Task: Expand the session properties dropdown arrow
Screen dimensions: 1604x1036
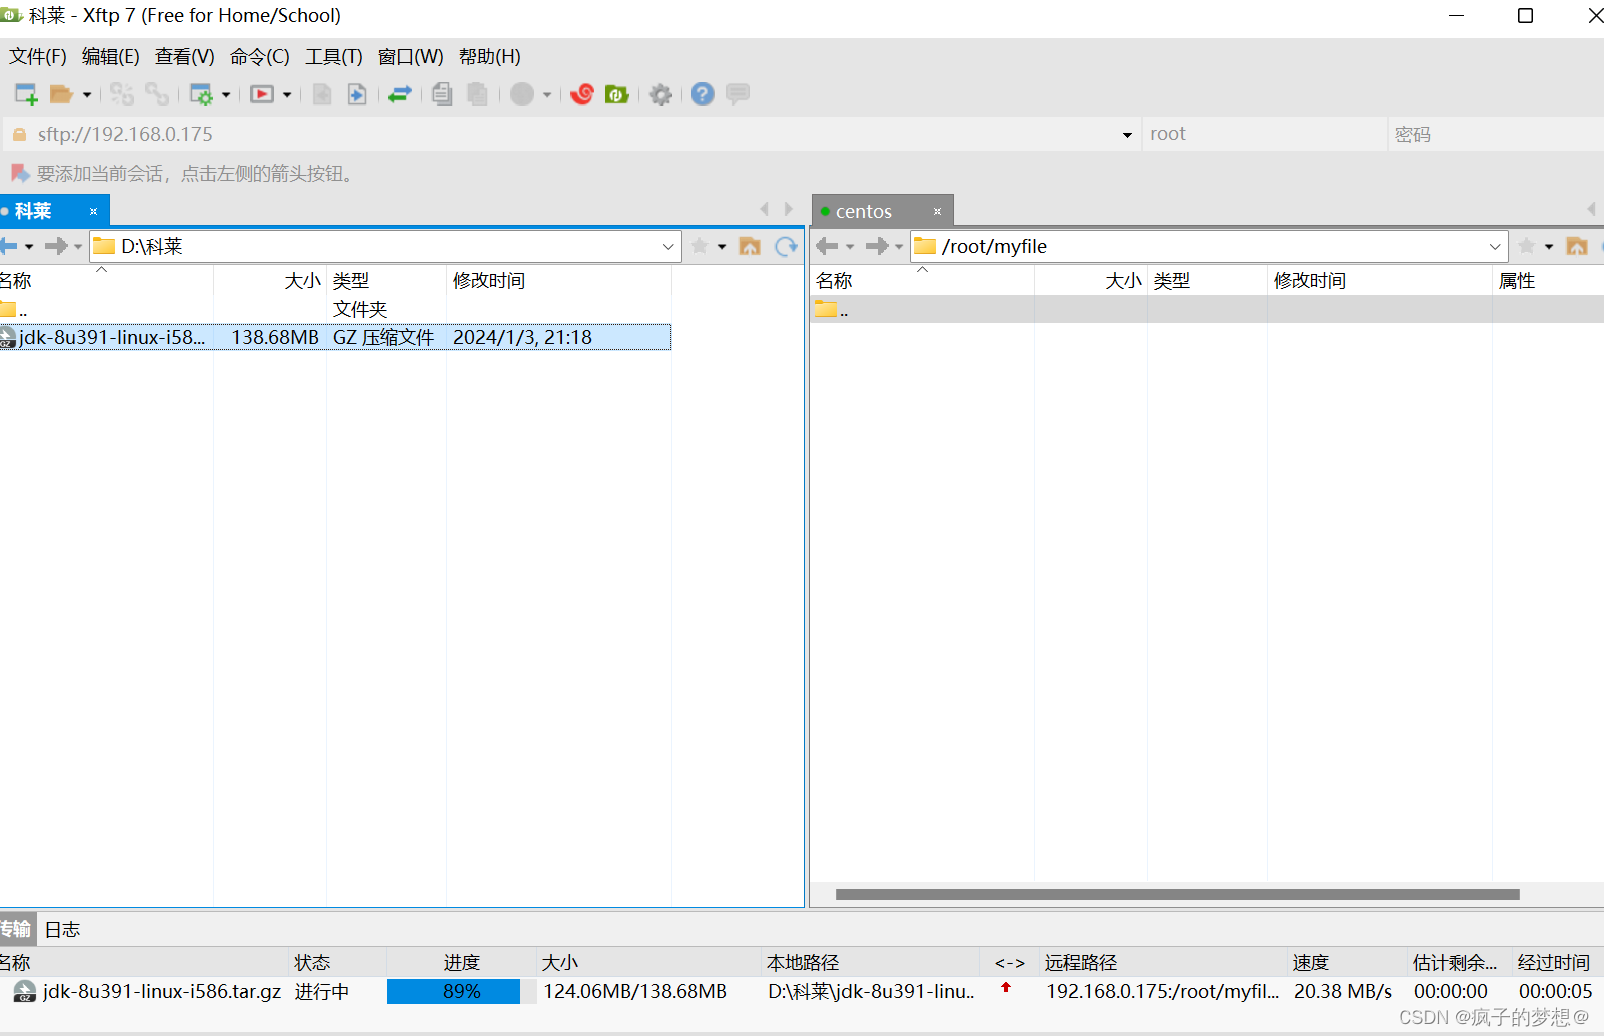Action: pos(226,95)
